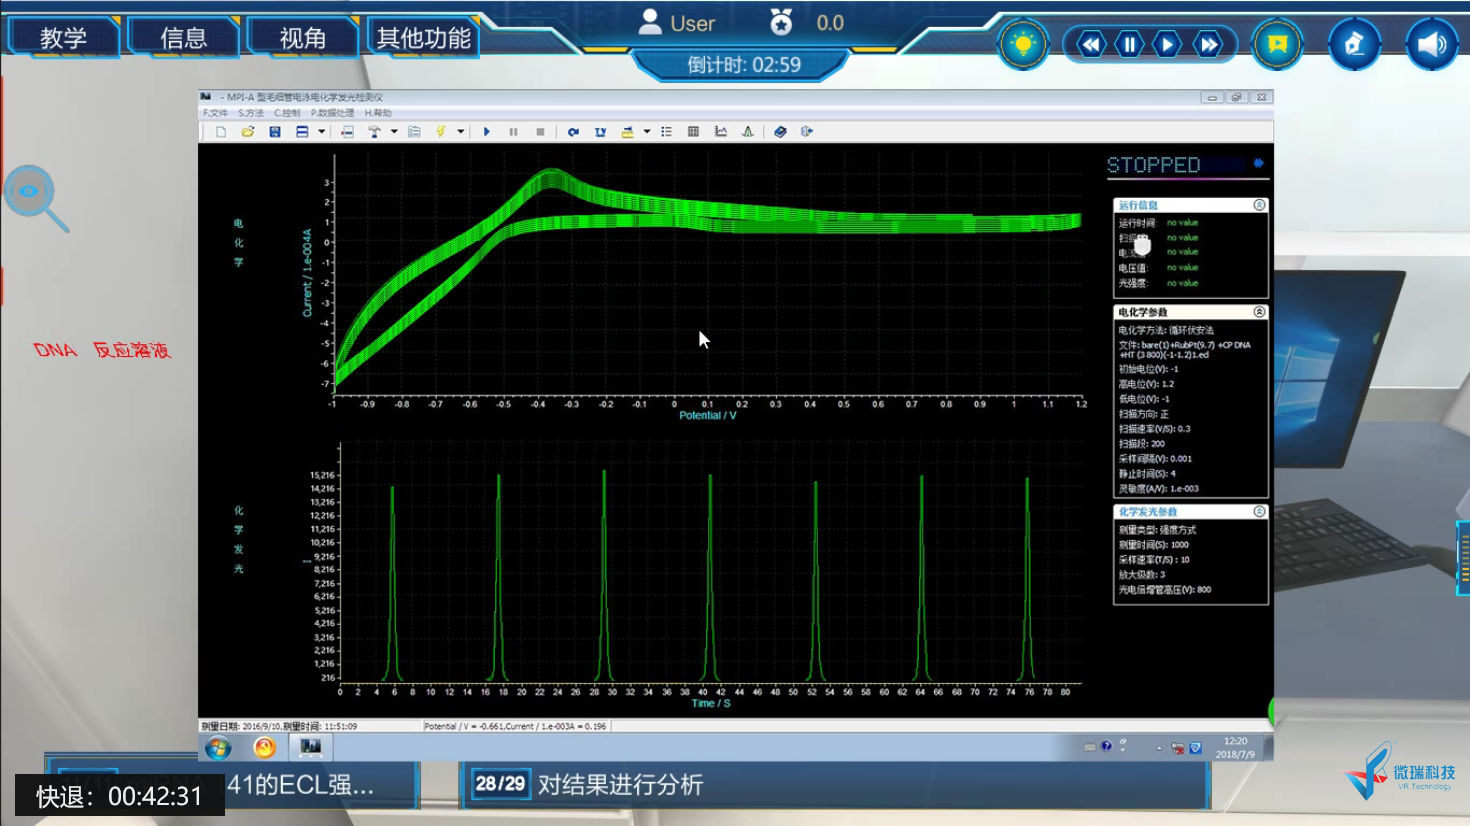This screenshot has height=826, width=1470.
Task: Click the window layout icon in toolbar
Action: [302, 132]
